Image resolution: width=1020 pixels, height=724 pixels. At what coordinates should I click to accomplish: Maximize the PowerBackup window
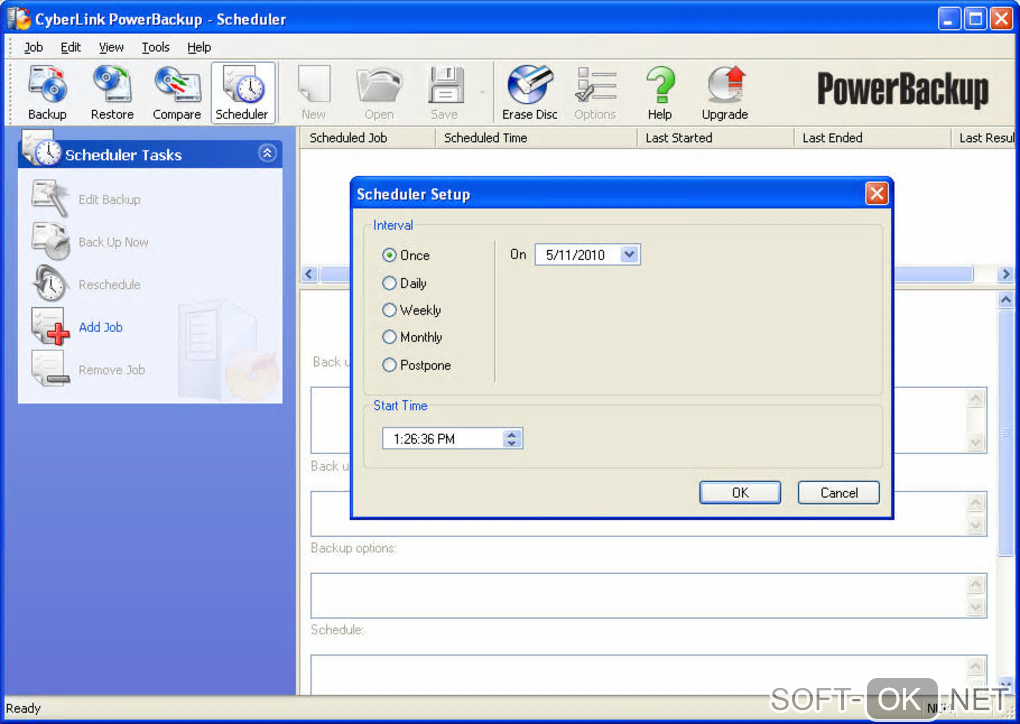(976, 18)
